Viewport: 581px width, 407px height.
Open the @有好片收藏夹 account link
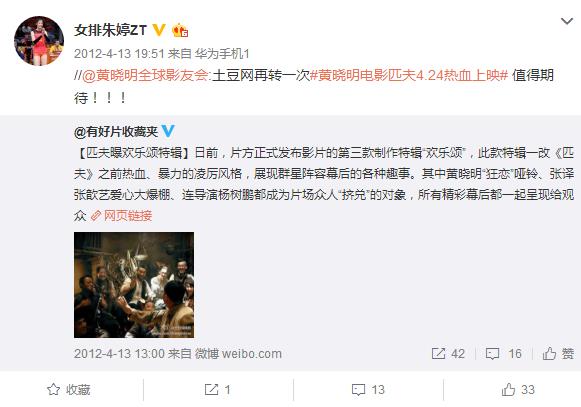point(116,132)
